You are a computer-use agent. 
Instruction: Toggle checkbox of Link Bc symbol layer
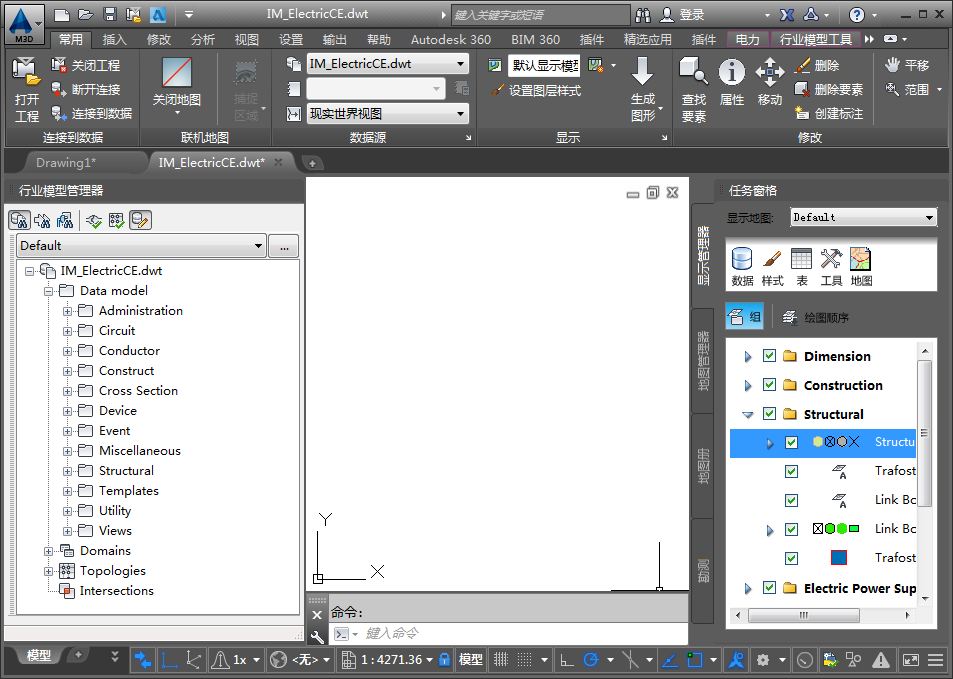[x=791, y=529]
